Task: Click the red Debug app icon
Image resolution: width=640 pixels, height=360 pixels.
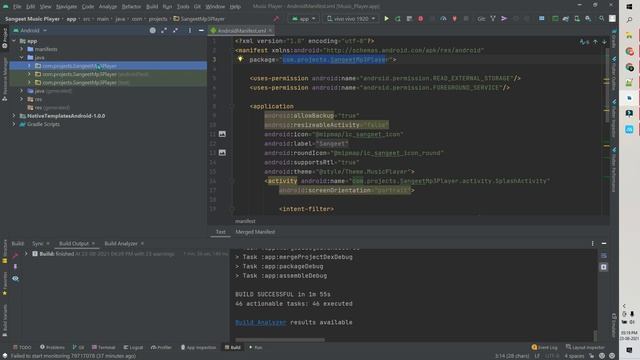Action: point(420,19)
